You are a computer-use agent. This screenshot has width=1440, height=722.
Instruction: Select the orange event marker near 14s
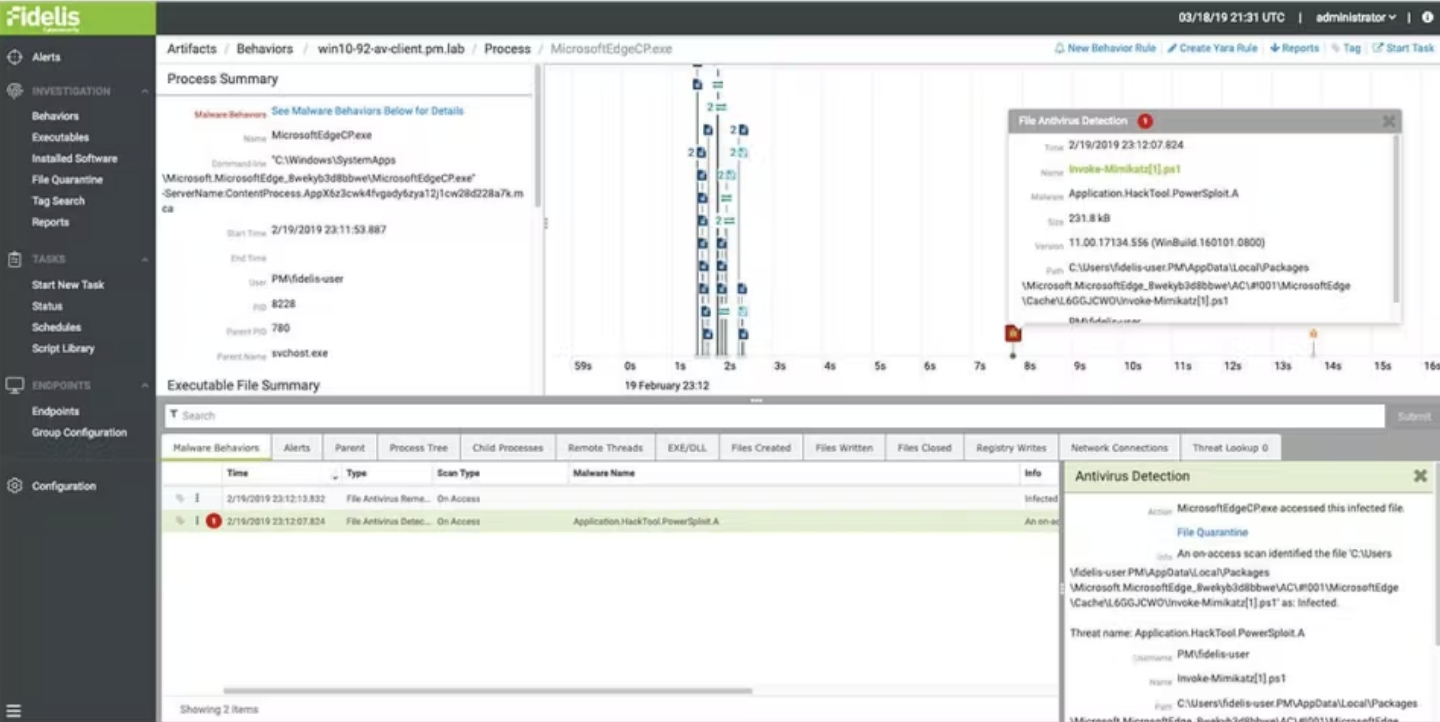[1313, 334]
